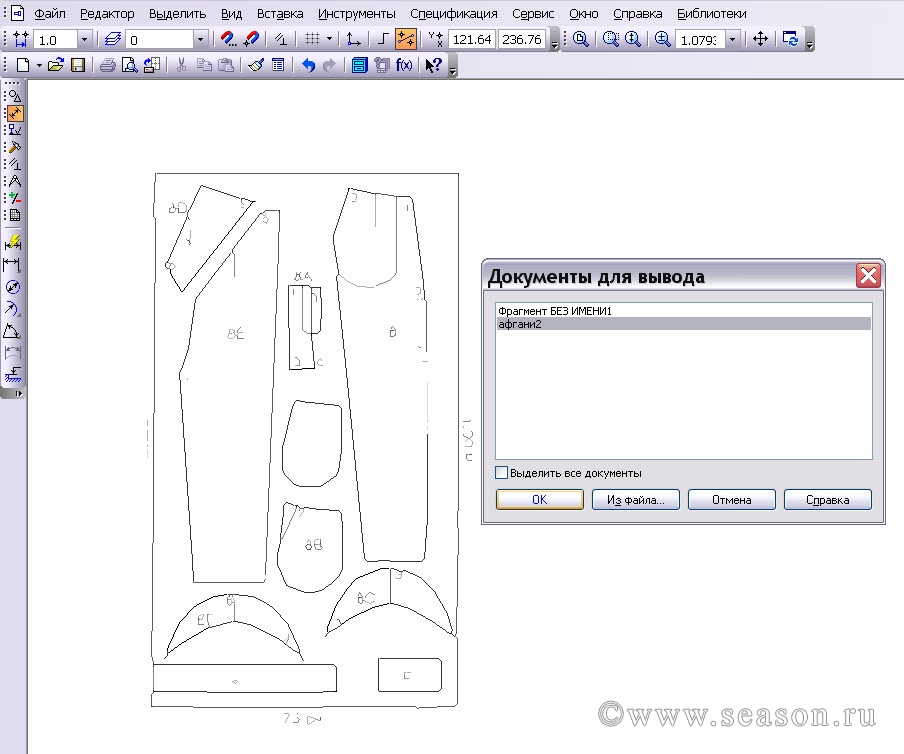Open the Инструменты menu
Image resolution: width=904 pixels, height=754 pixels.
click(356, 14)
